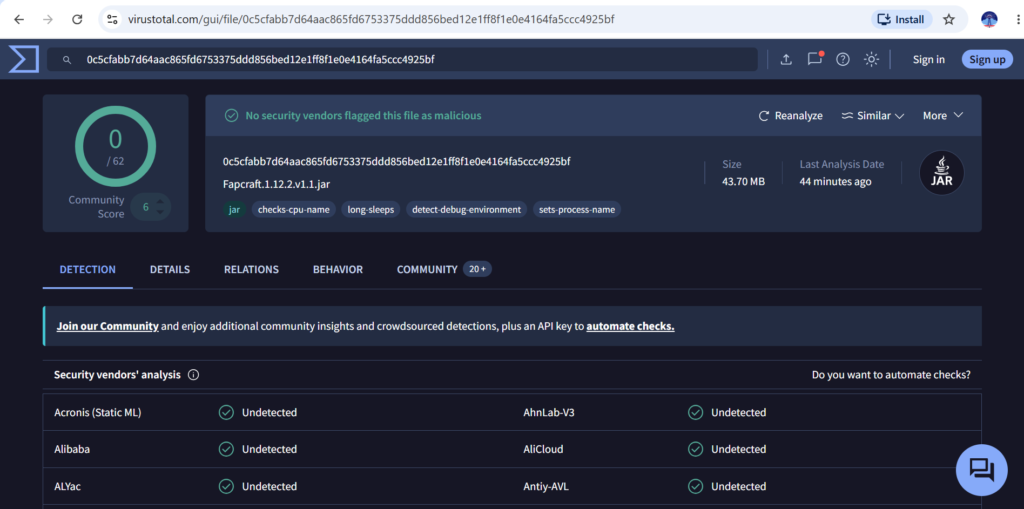Click the checks-cpu-name tag

pos(295,210)
